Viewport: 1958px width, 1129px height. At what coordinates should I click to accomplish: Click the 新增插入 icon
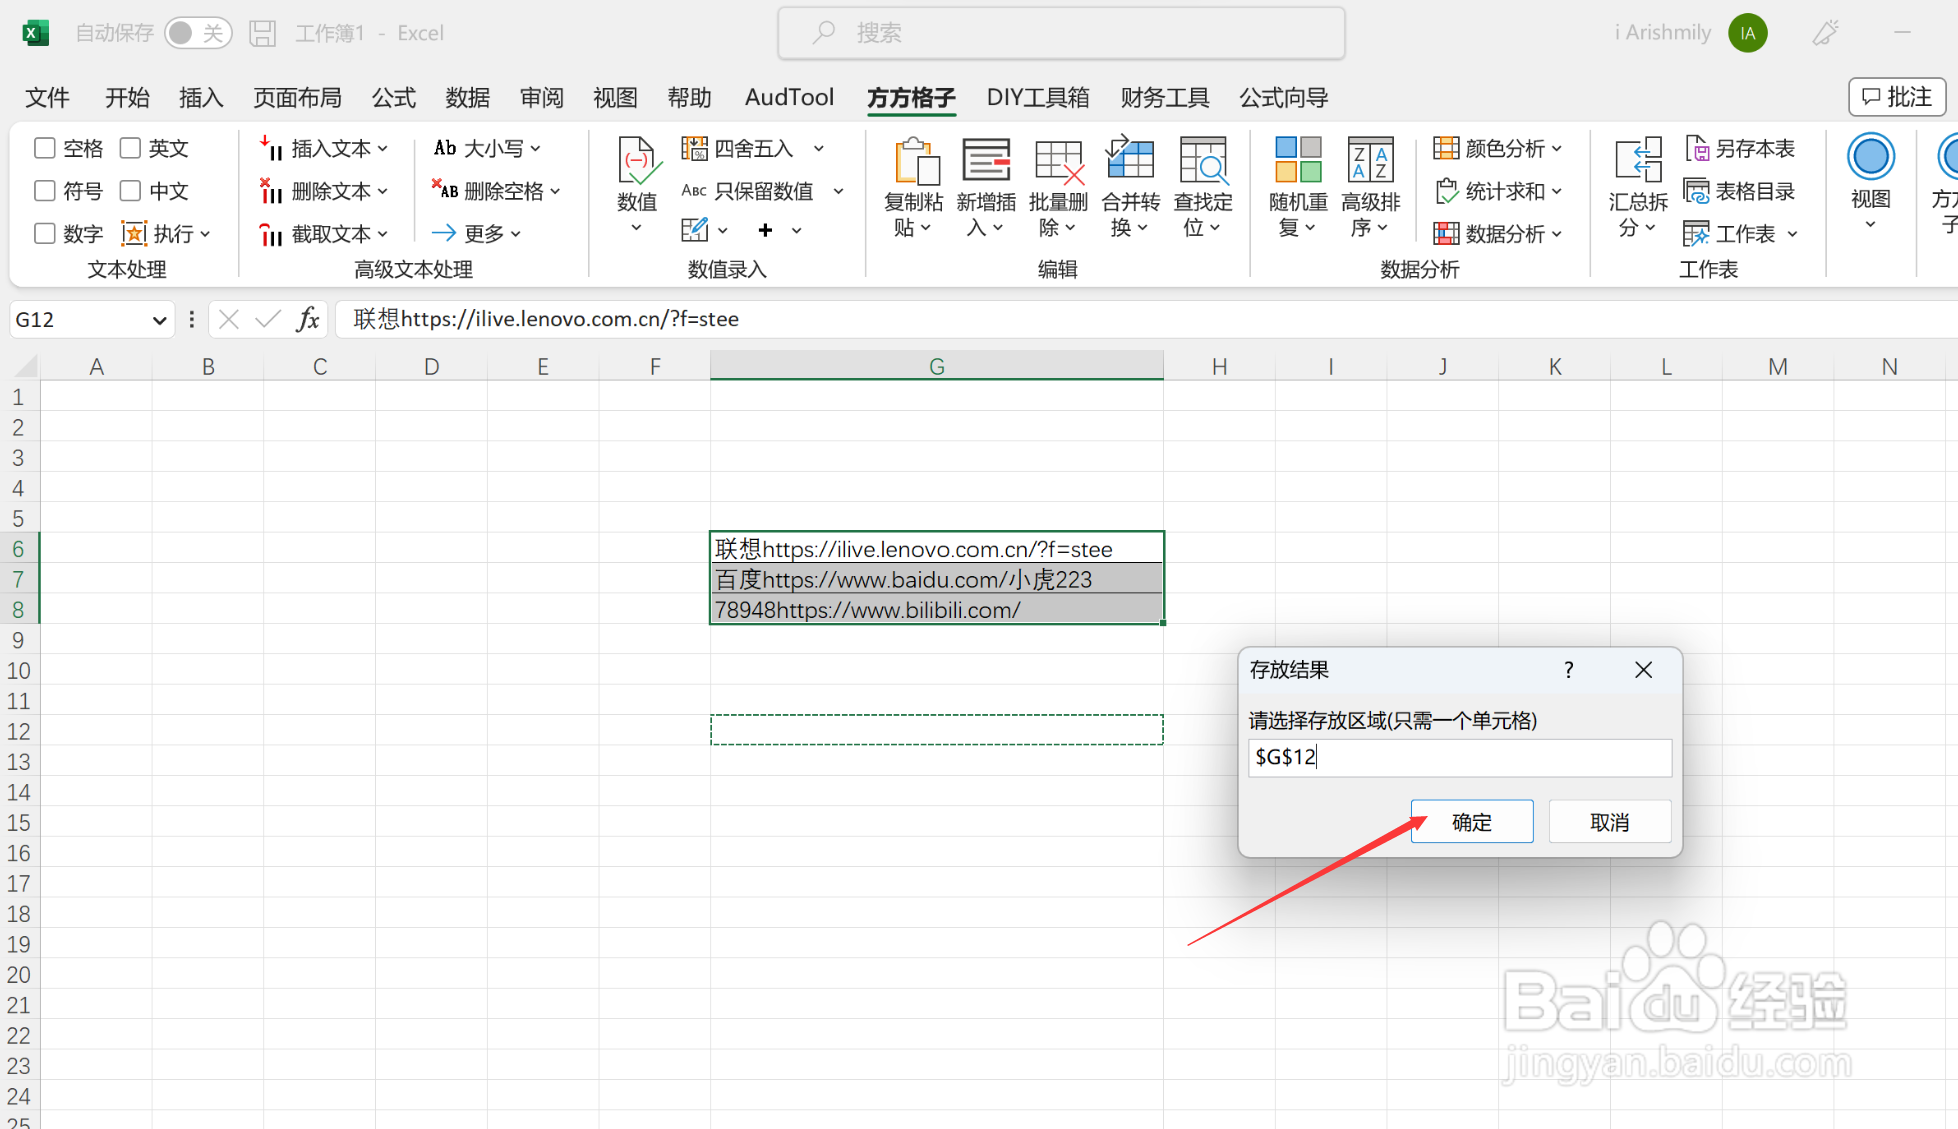[x=986, y=160]
